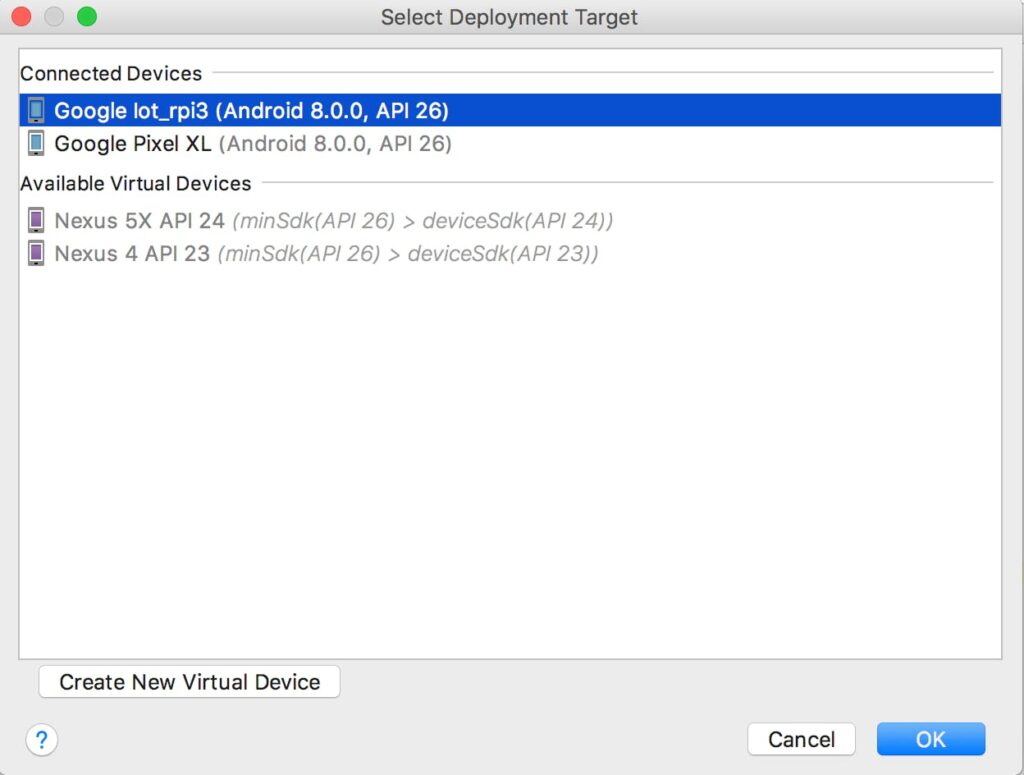Click the Nexus 4 API 23 emulator icon
The height and width of the screenshot is (775, 1024).
click(x=36, y=254)
